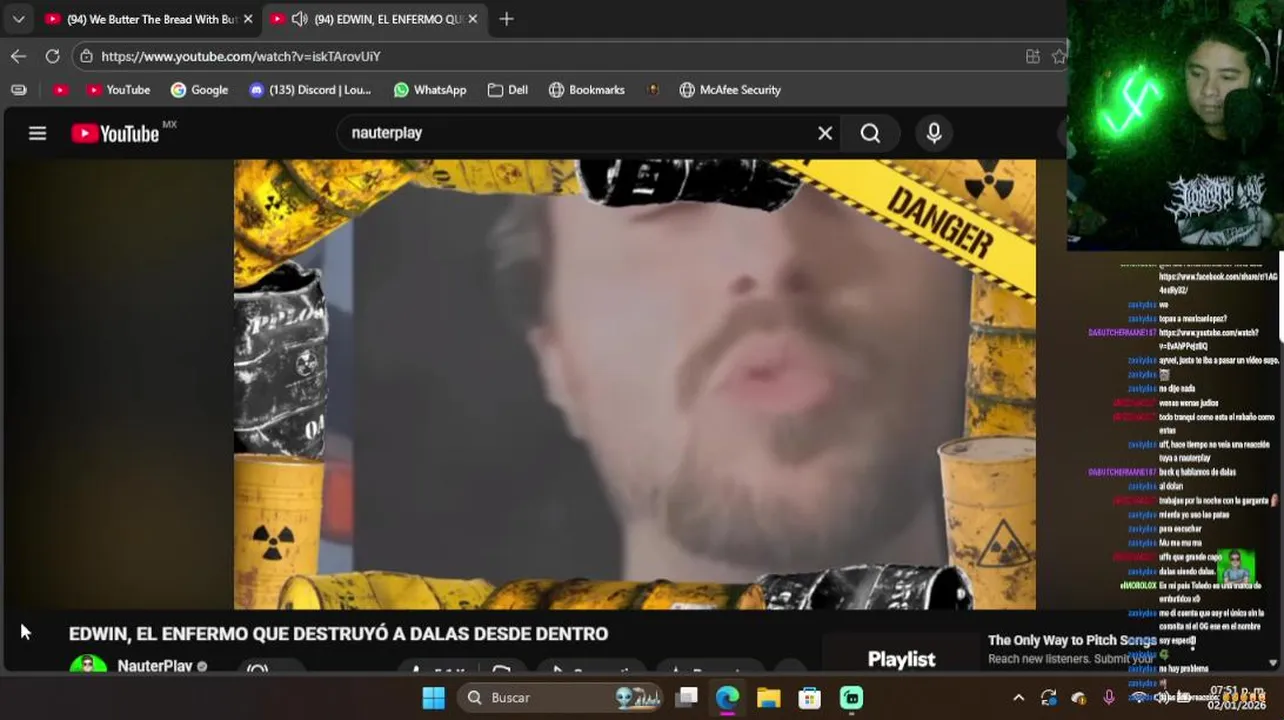The width and height of the screenshot is (1284, 720).
Task: Clear the 'nauterplay' search text with the X
Action: tap(825, 133)
